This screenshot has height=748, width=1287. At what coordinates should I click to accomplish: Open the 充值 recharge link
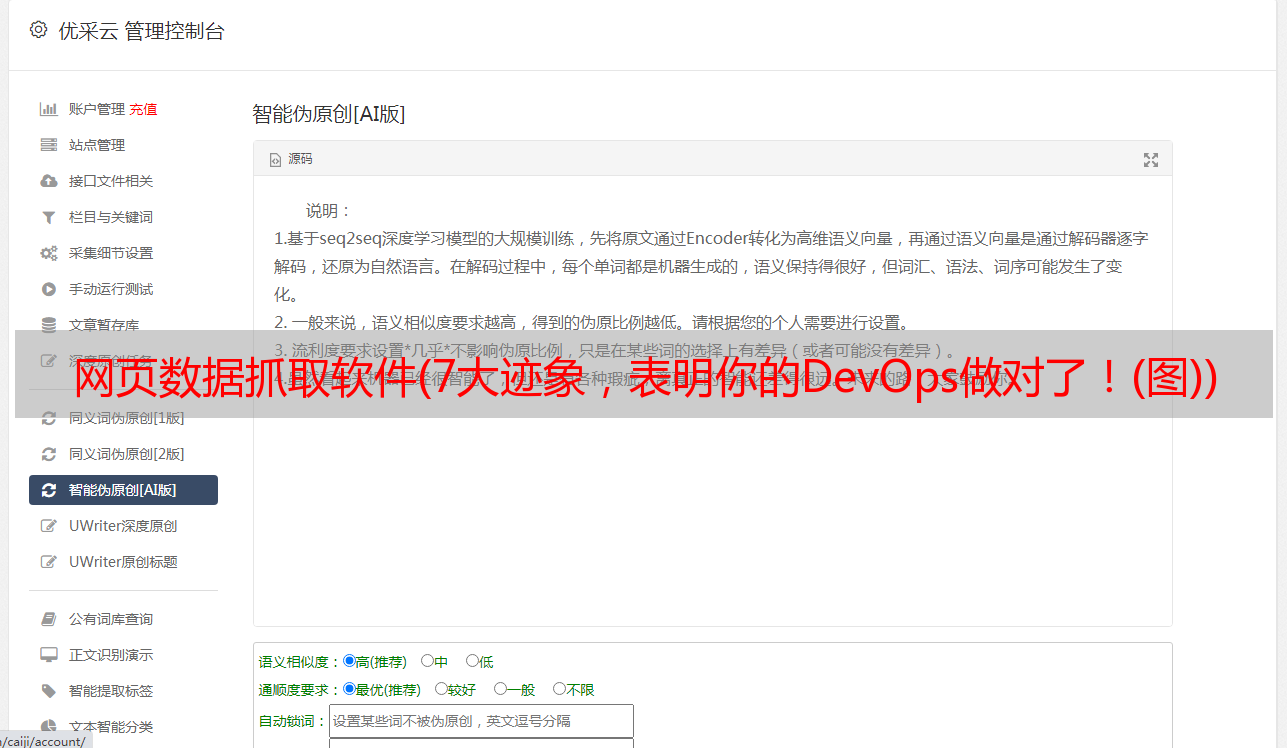[x=143, y=109]
